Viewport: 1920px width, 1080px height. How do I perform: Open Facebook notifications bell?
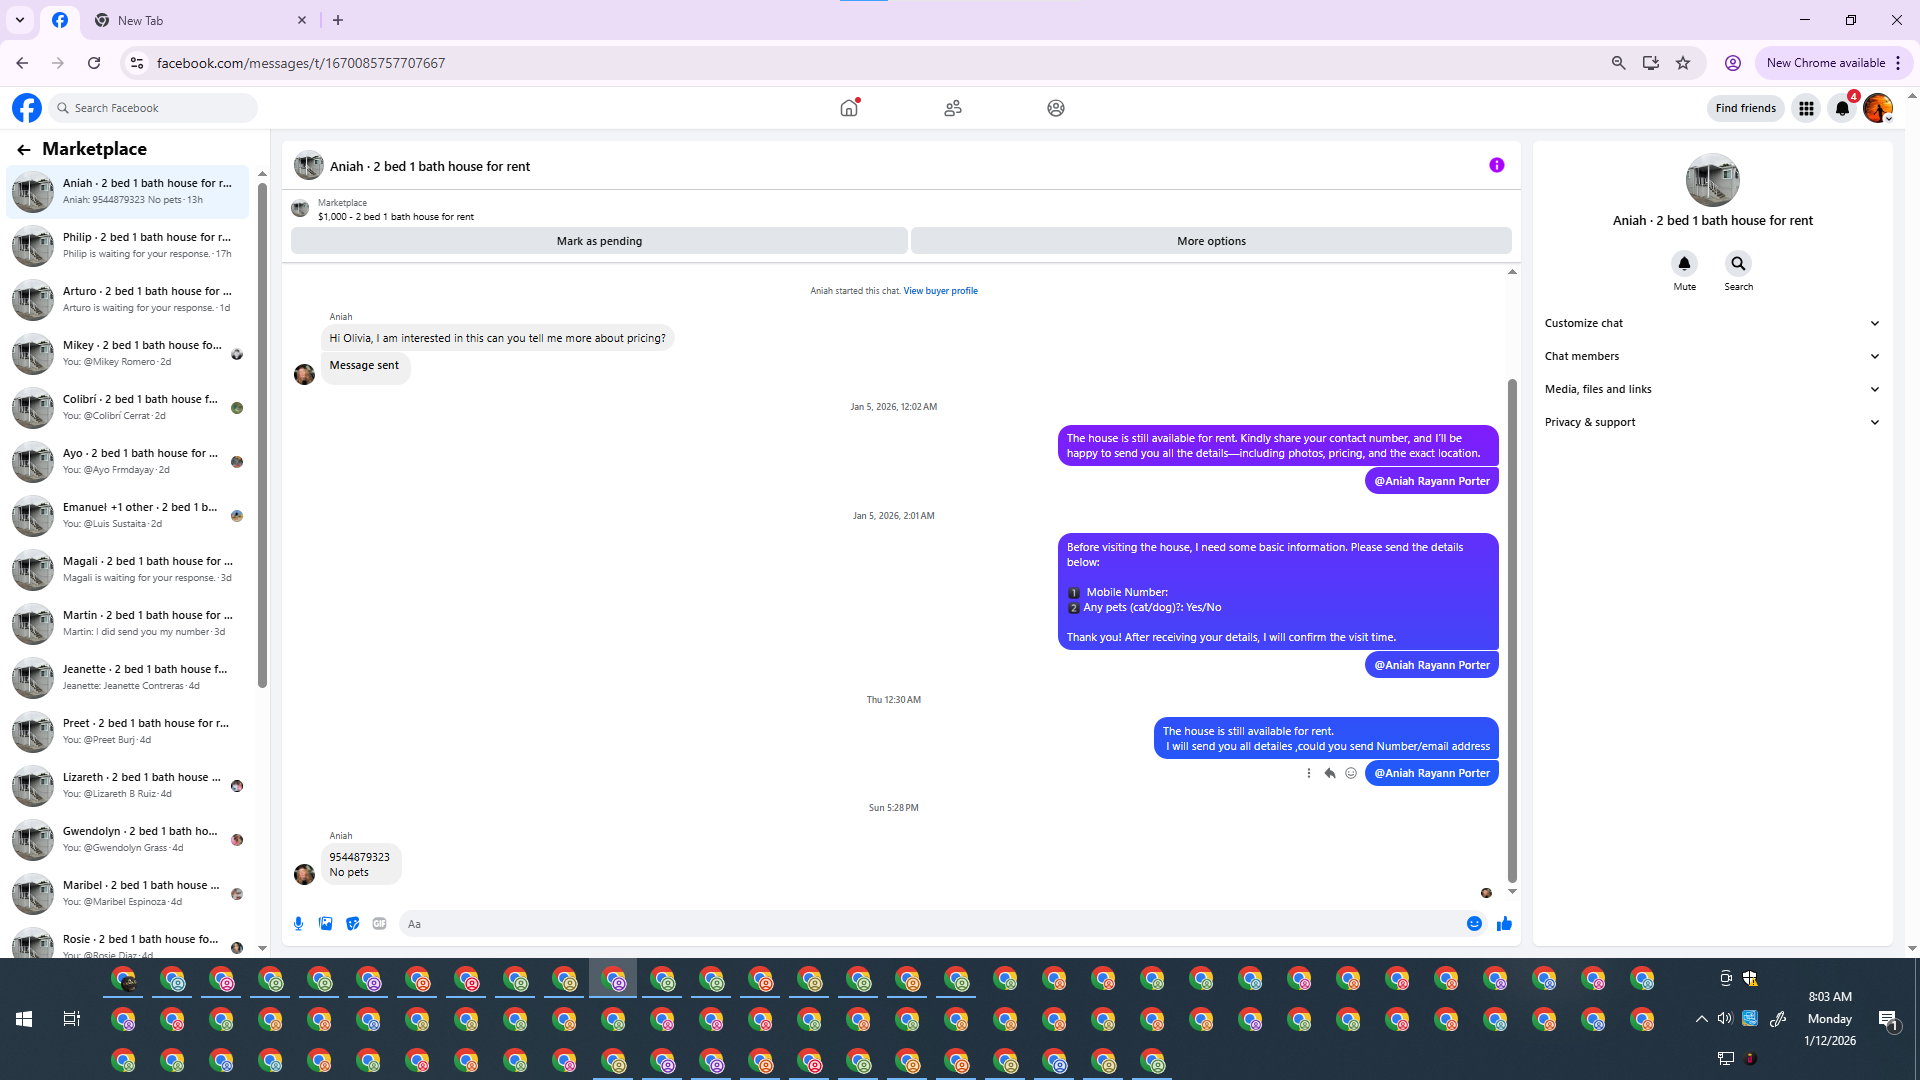click(x=1842, y=108)
